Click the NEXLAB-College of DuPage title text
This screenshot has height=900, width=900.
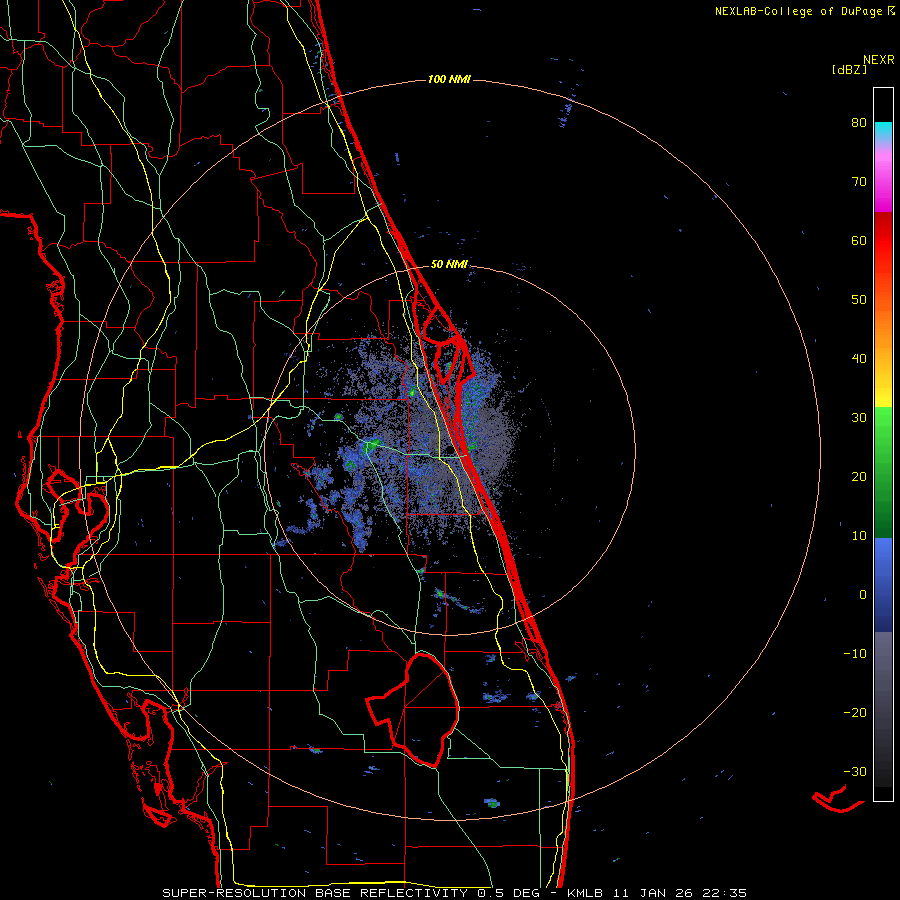coord(798,11)
